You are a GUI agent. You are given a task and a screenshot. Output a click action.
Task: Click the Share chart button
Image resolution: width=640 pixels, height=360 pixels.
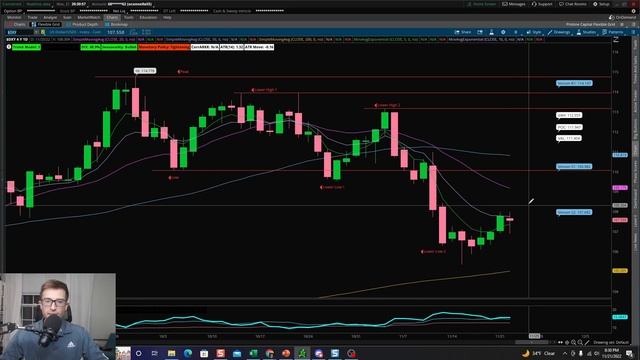[463, 32]
